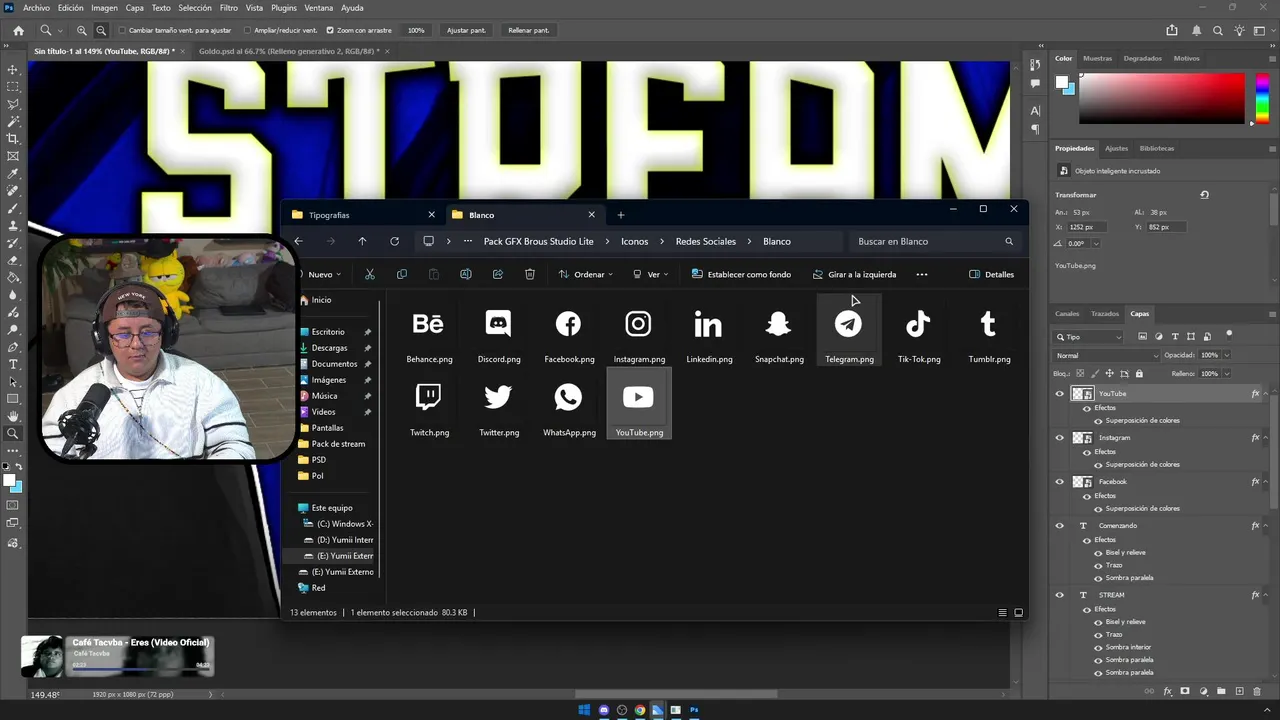Viewport: 1280px width, 720px height.
Task: Click the 'Rellenar pant.' button
Action: coord(528,30)
